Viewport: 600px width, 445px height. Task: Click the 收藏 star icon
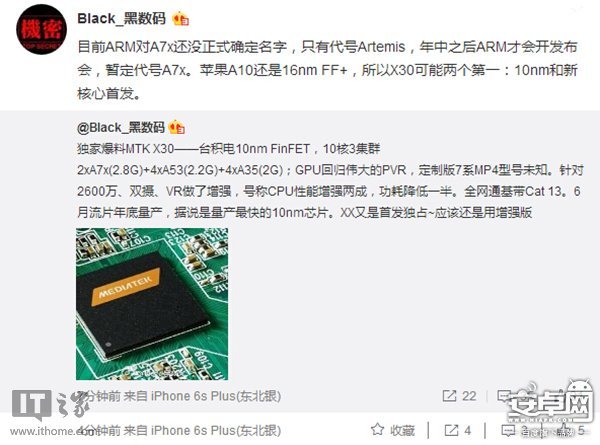click(378, 430)
